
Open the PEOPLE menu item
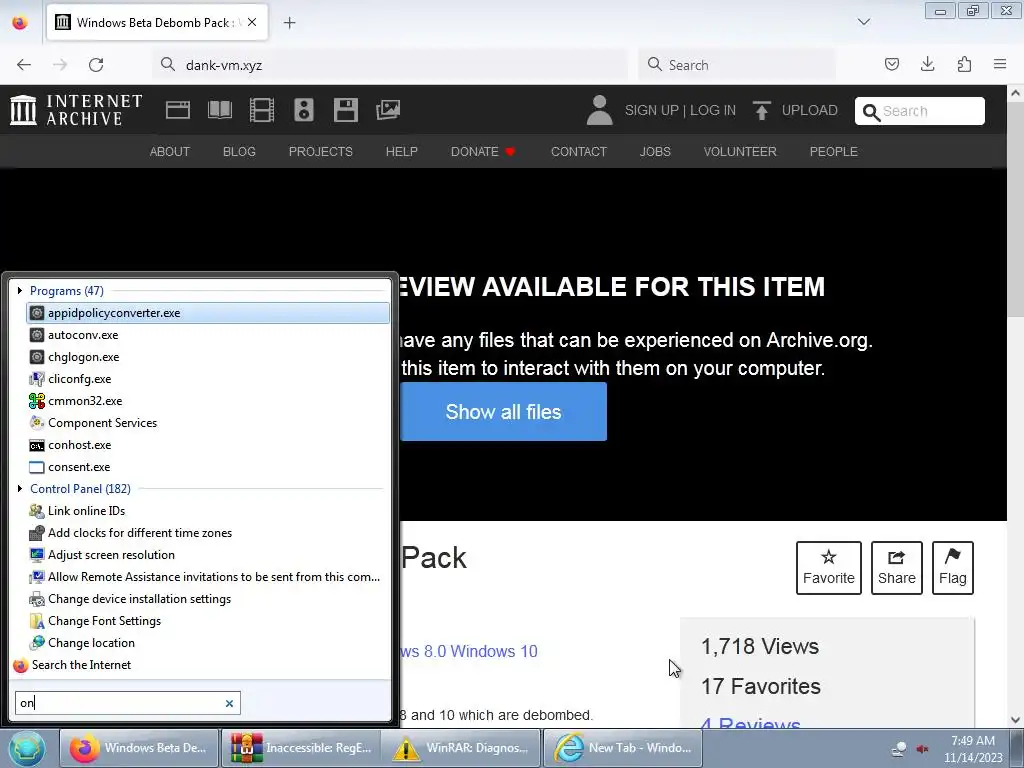point(833,152)
